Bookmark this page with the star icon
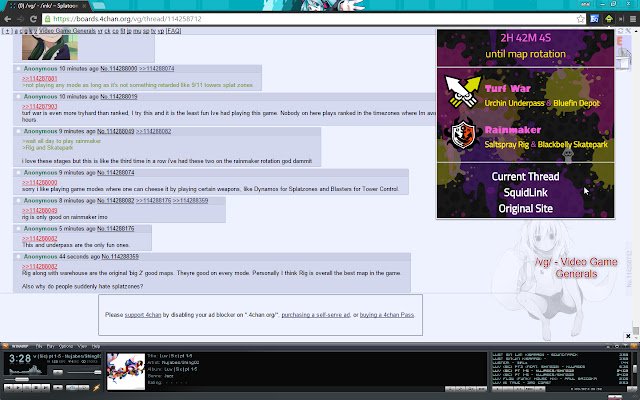The height and width of the screenshot is (400, 640). tap(580, 19)
